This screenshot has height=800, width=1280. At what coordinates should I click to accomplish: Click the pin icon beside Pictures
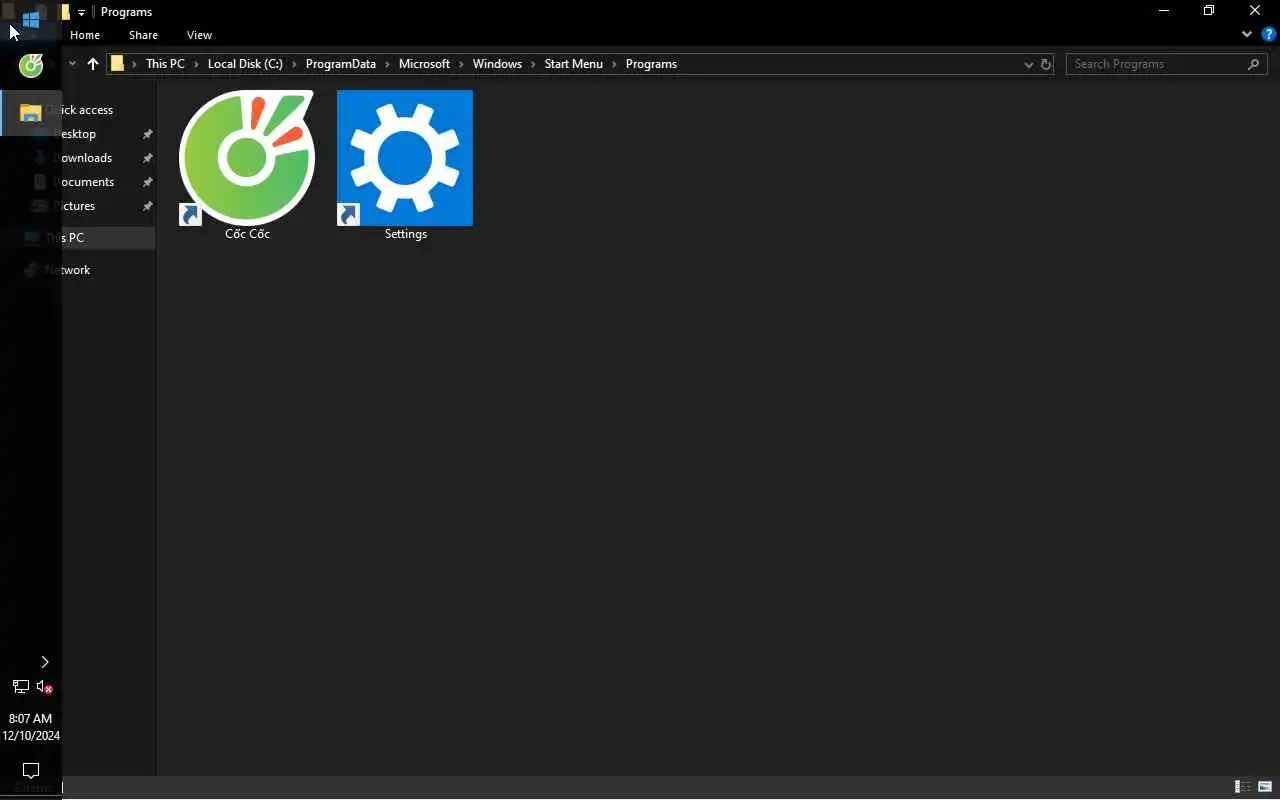point(148,206)
